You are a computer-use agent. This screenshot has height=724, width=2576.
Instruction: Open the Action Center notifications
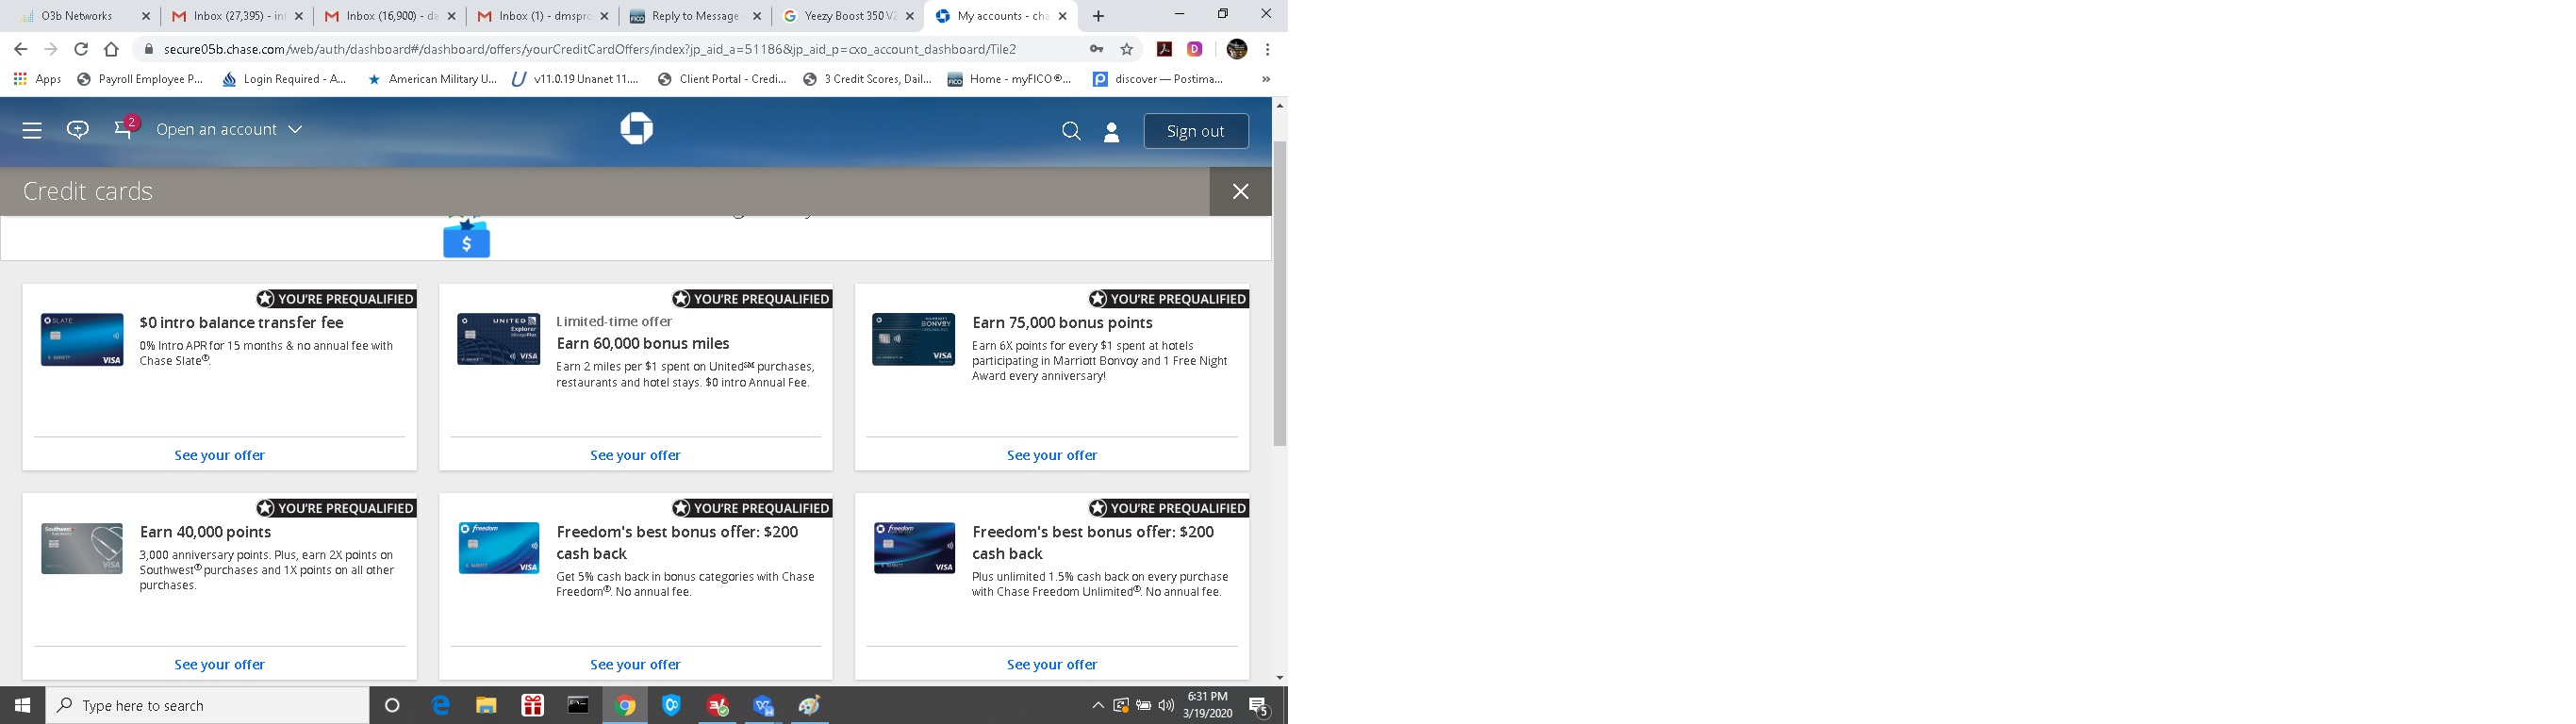coord(1259,706)
